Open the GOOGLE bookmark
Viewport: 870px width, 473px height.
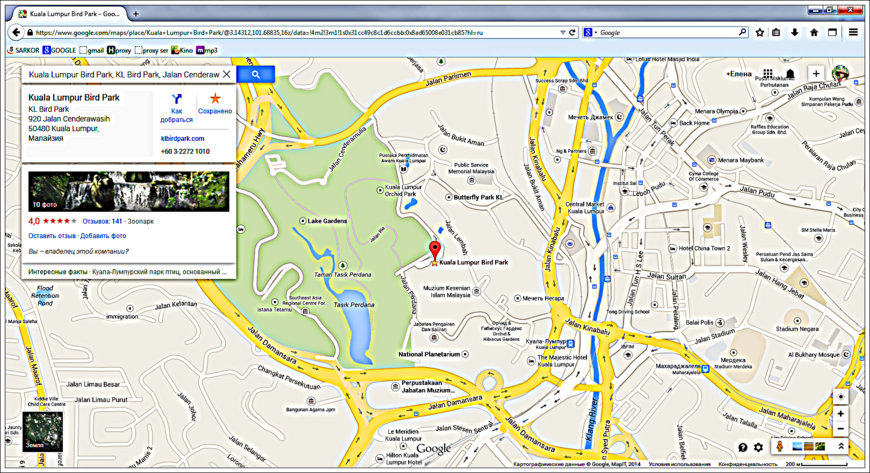[x=59, y=50]
